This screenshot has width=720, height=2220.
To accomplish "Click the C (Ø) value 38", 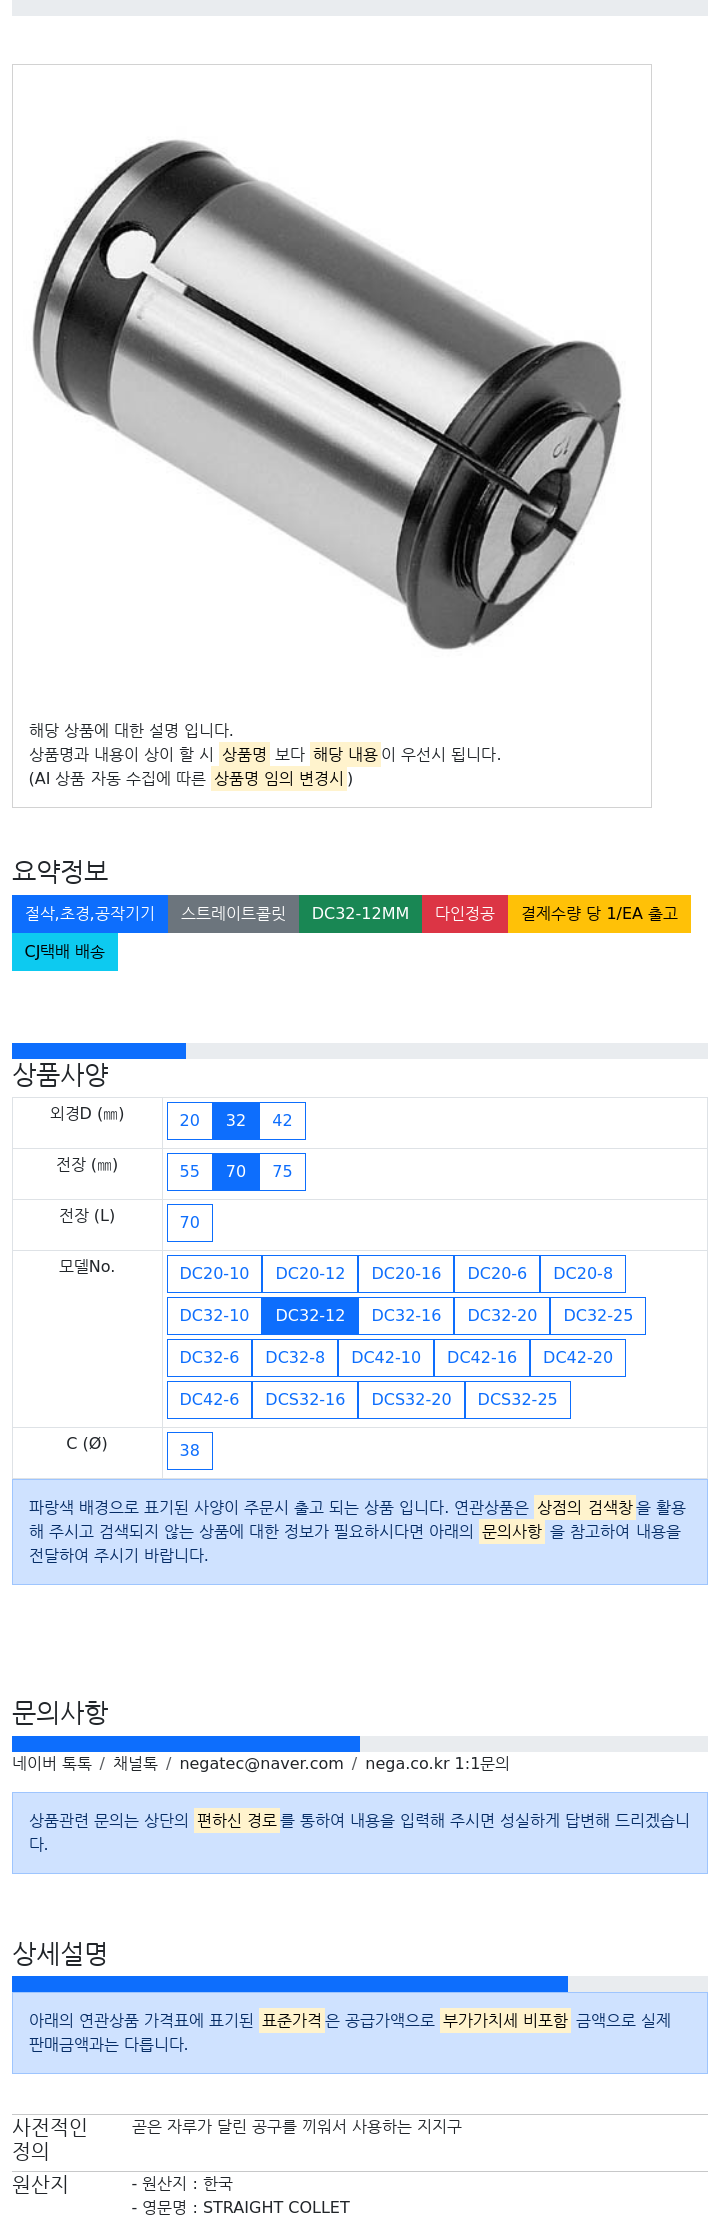I will pos(190,1450).
